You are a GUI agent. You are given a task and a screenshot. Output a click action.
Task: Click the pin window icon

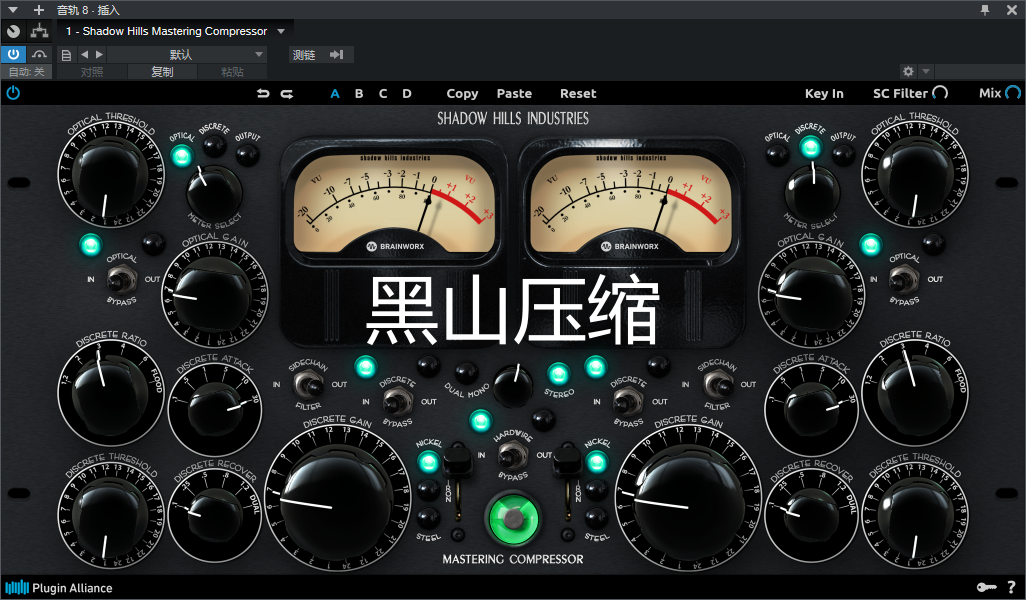[985, 10]
